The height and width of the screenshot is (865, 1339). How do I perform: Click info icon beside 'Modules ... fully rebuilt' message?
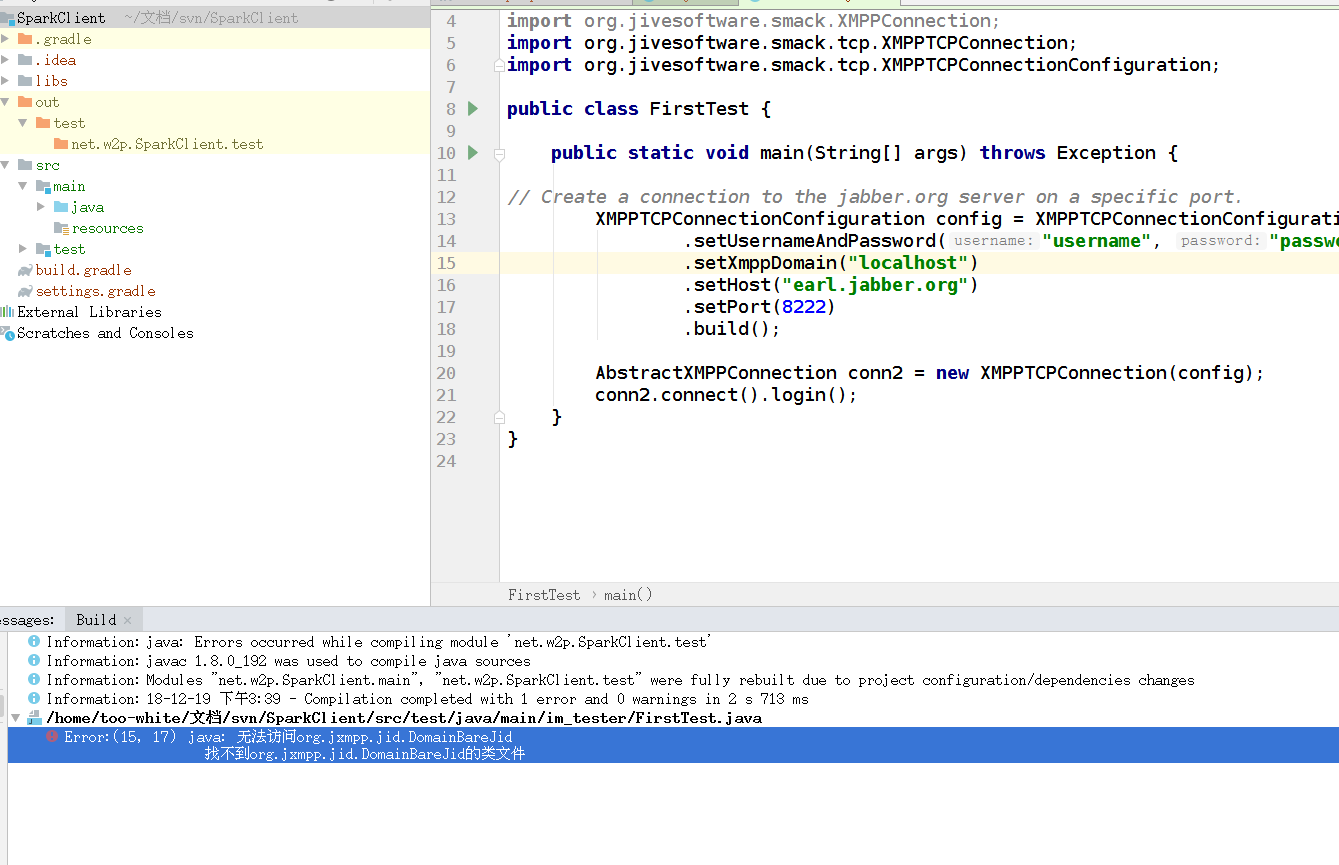pos(34,680)
